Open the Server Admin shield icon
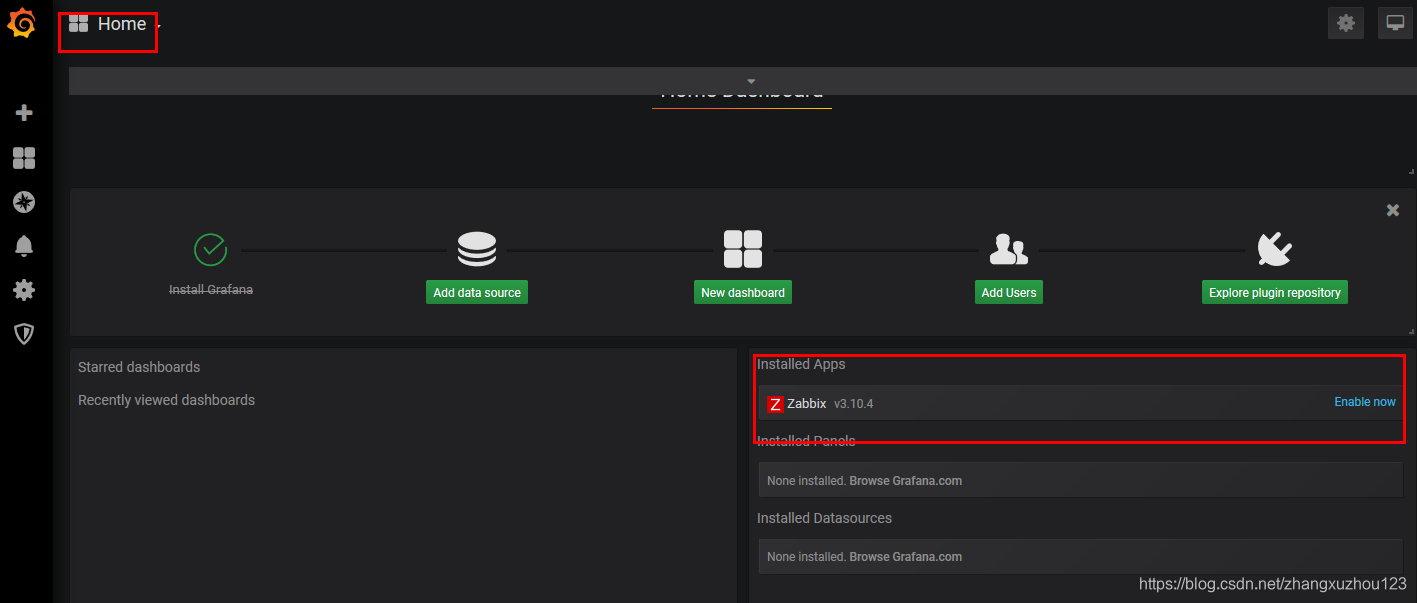Viewport: 1417px width, 603px height. (24, 334)
